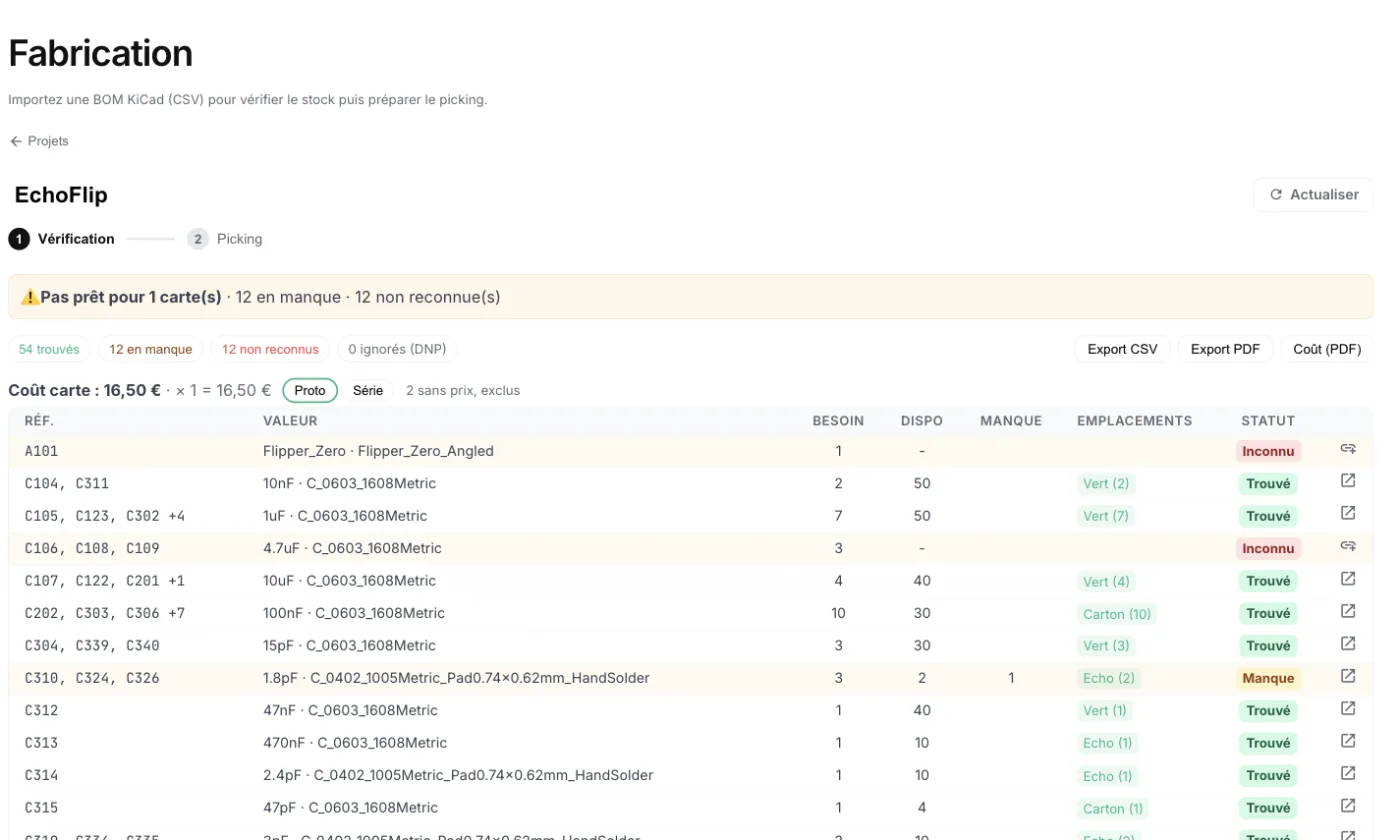Image resolution: width=1400 pixels, height=840 pixels.
Task: Filter by 0 ignorés (DNP)
Action: pyautogui.click(x=398, y=349)
